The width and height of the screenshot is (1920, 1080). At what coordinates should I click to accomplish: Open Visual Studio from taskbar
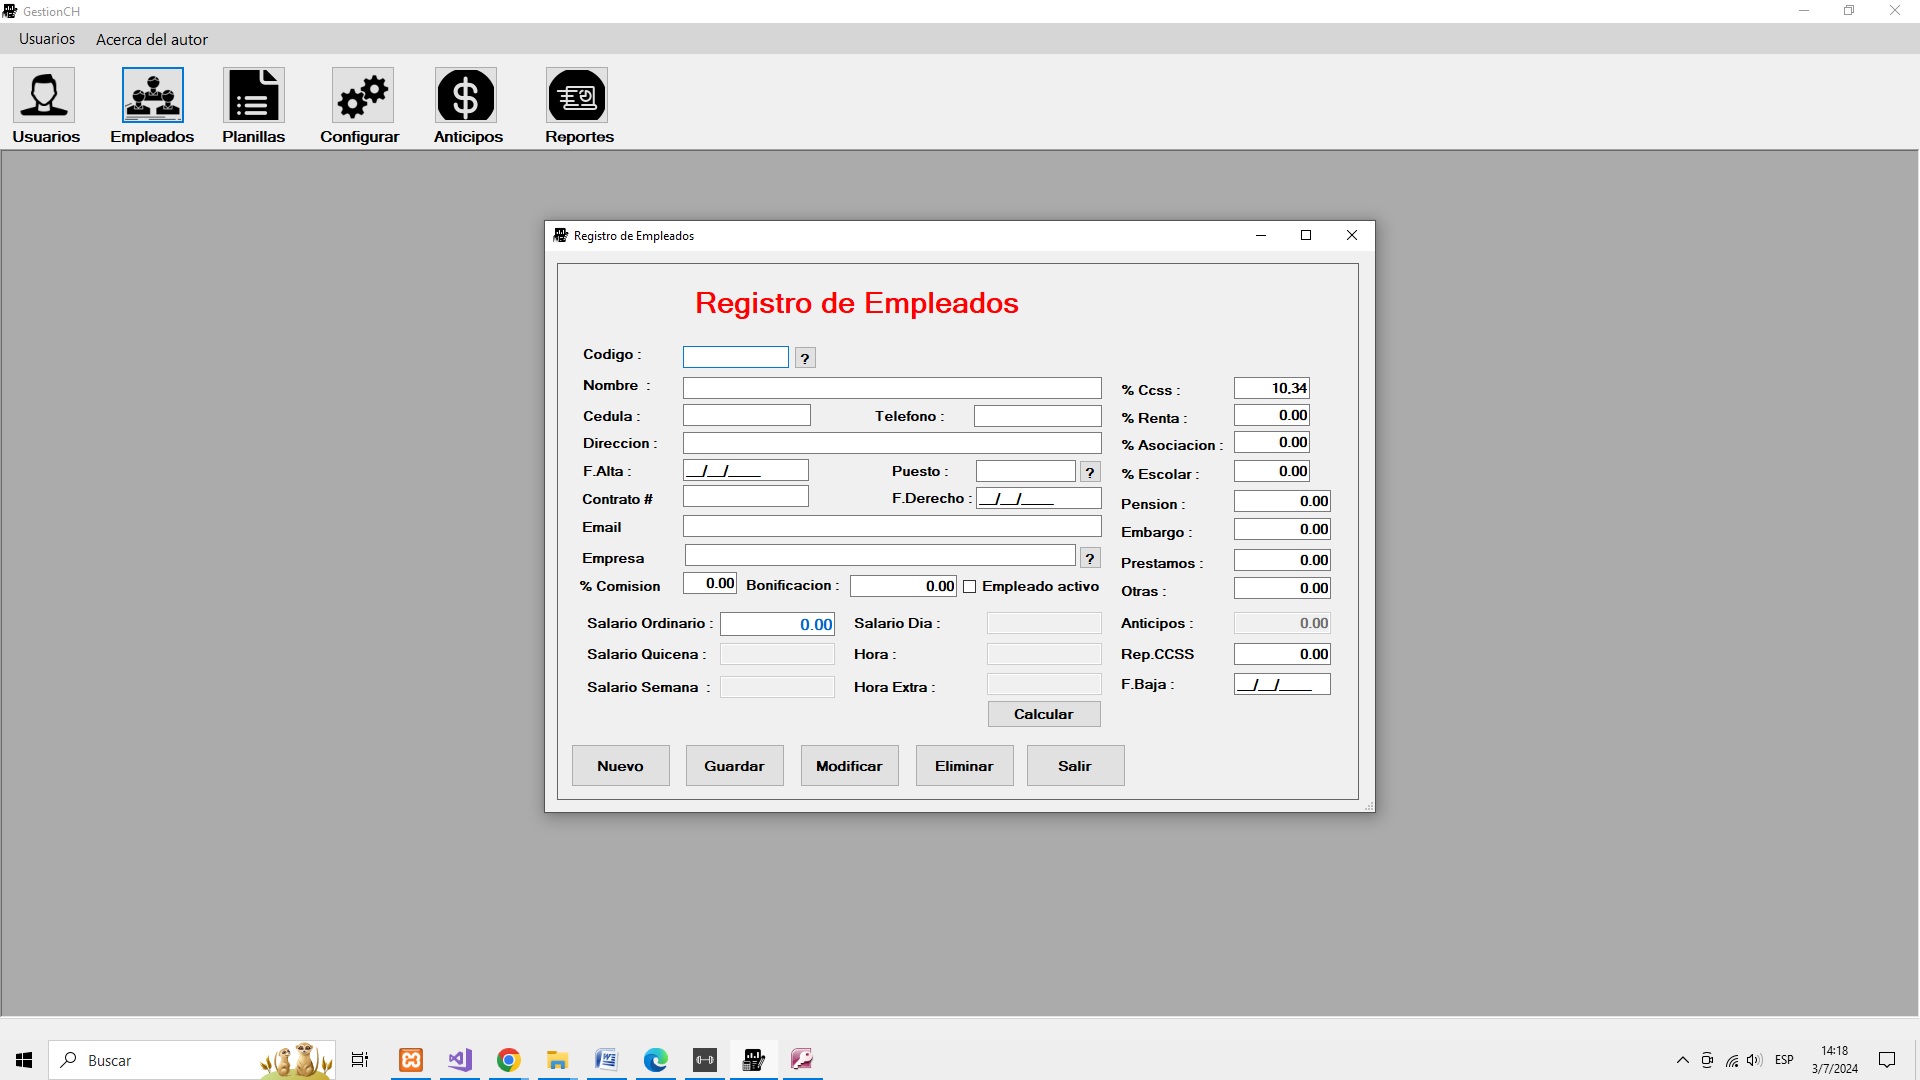[x=460, y=1060]
